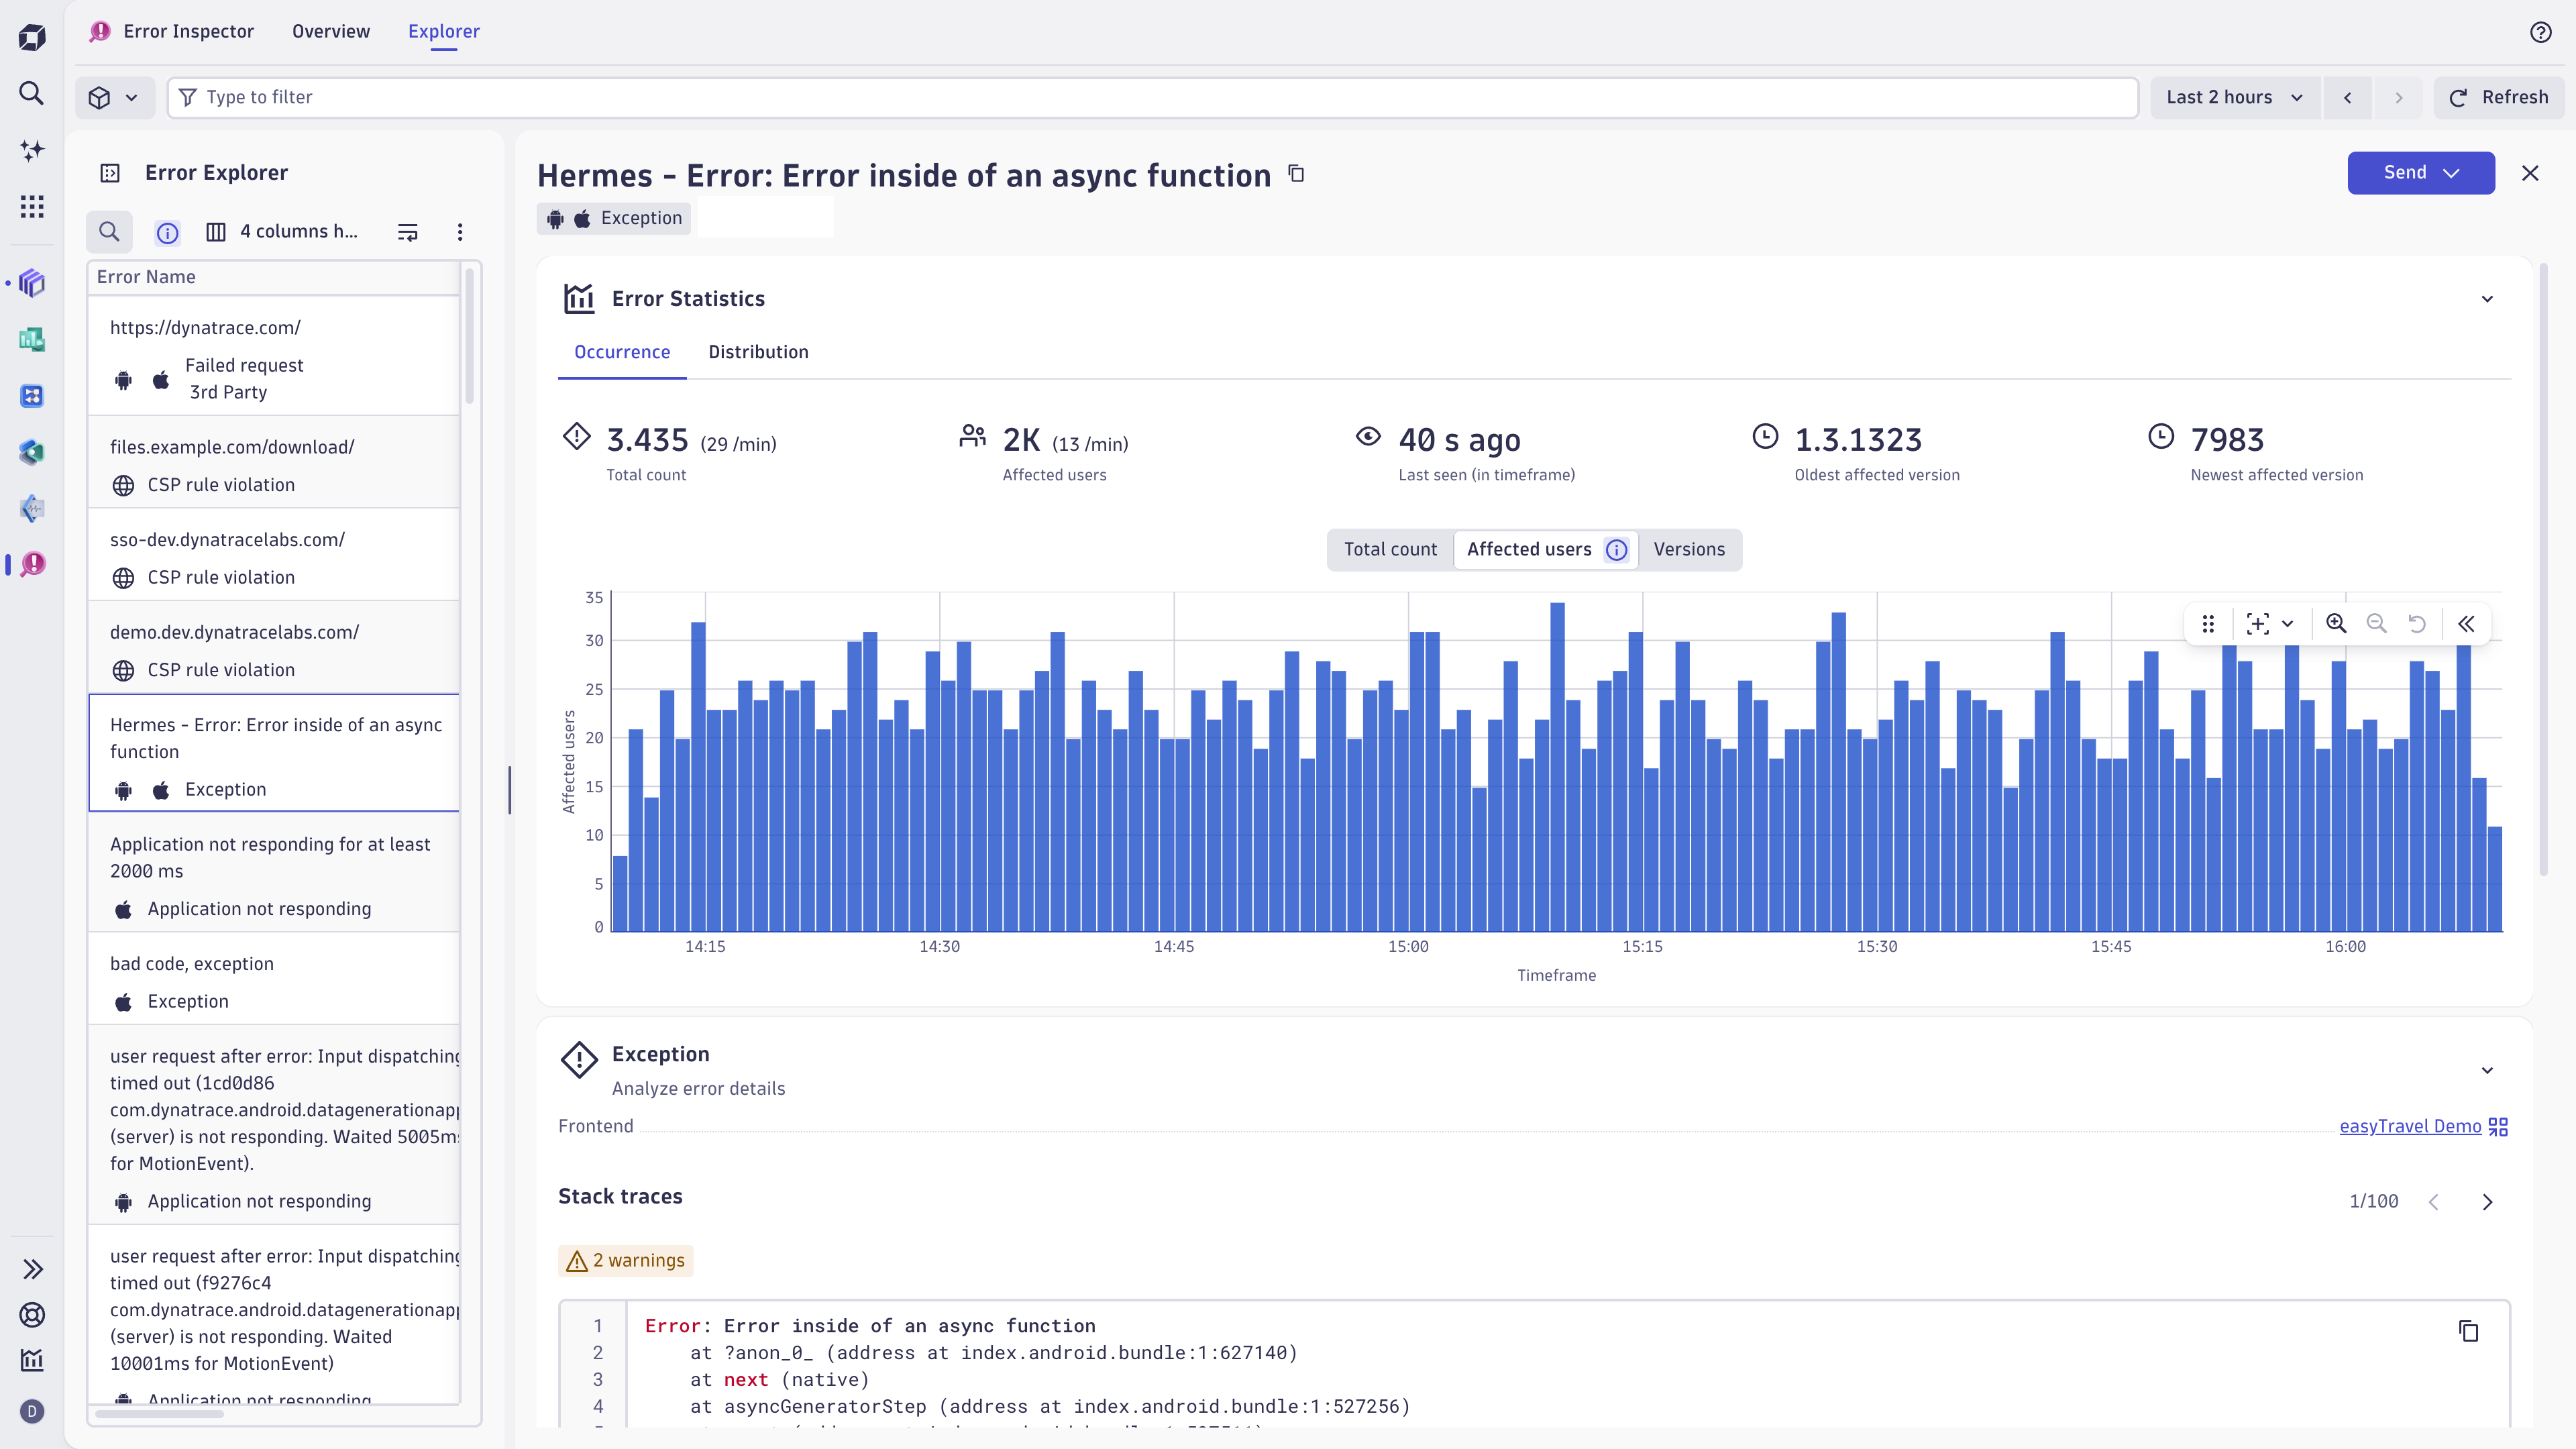Screen dimensions: 2576x1449
Task: Toggle table line wrap icon
Action: [408, 232]
